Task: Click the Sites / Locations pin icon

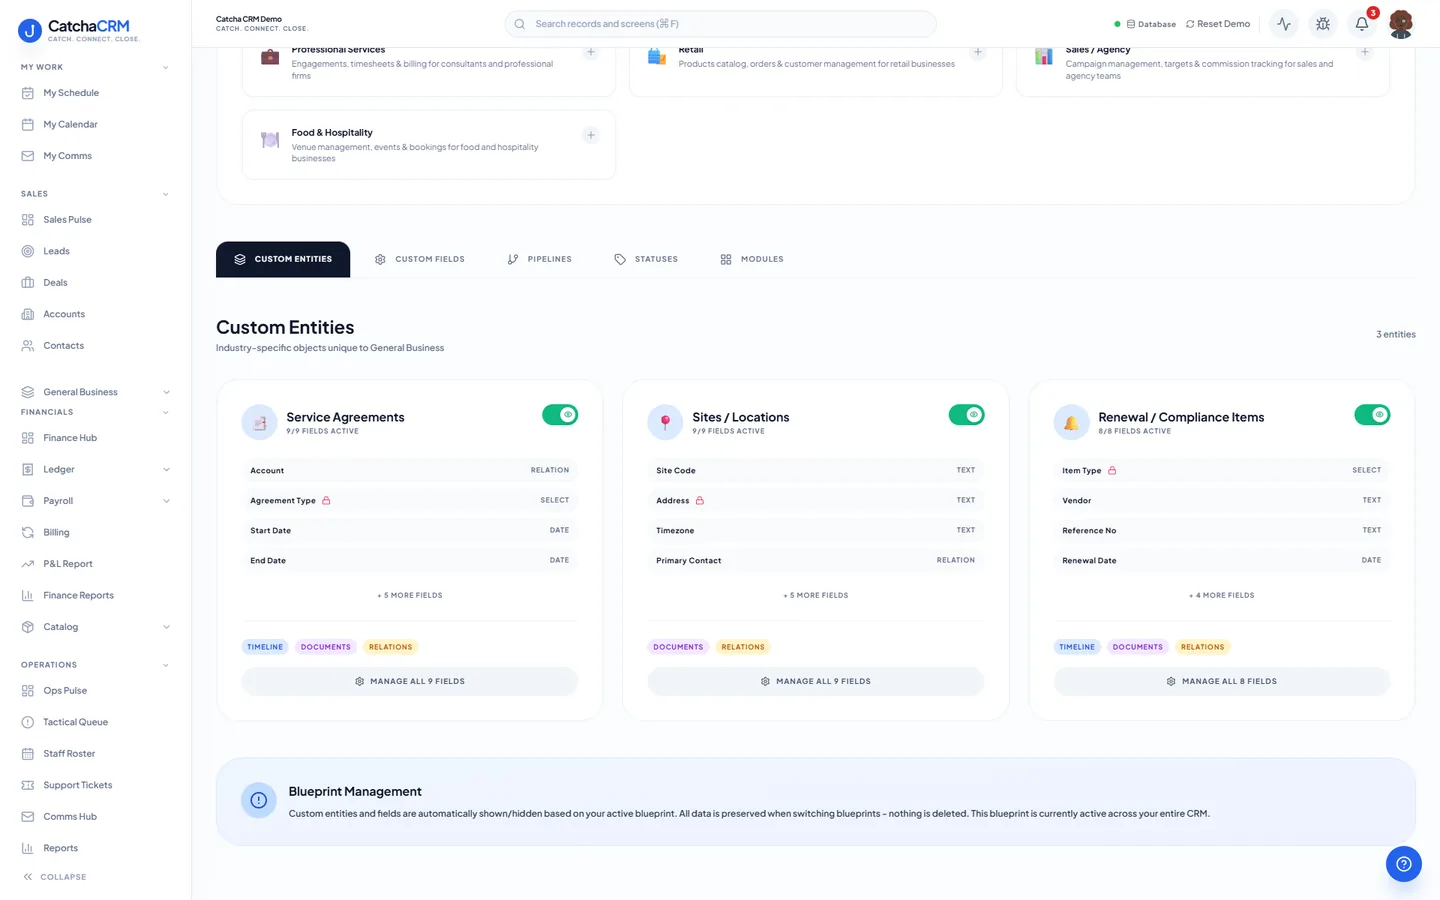Action: 665,423
